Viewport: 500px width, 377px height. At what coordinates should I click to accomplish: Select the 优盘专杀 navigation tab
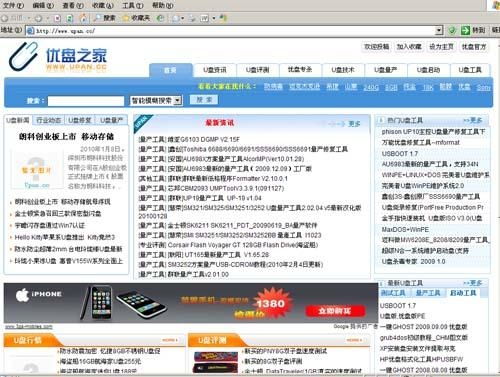click(x=300, y=70)
